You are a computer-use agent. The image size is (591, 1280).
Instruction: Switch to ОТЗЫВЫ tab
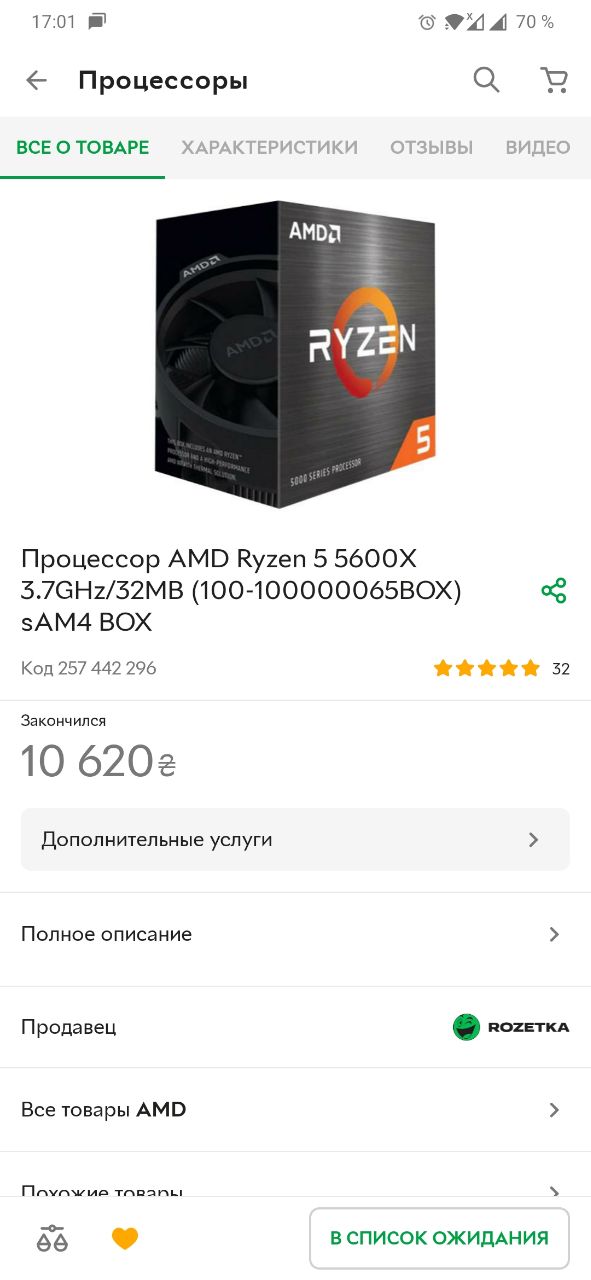[x=431, y=148]
